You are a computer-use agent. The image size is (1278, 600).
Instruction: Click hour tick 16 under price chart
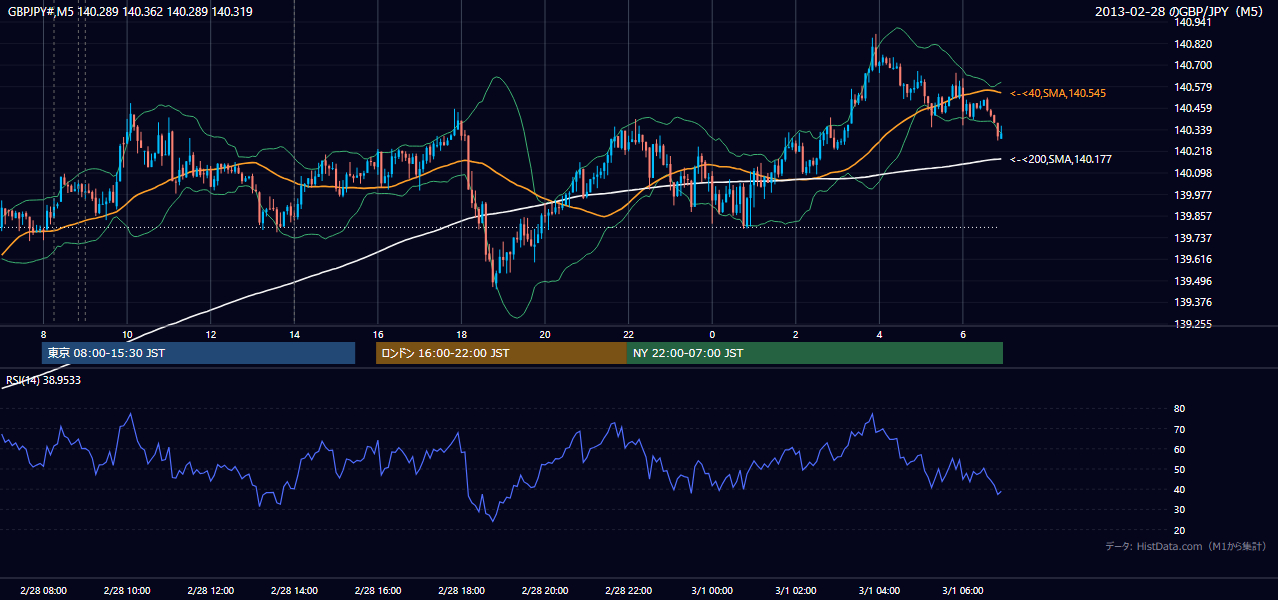tap(378, 334)
